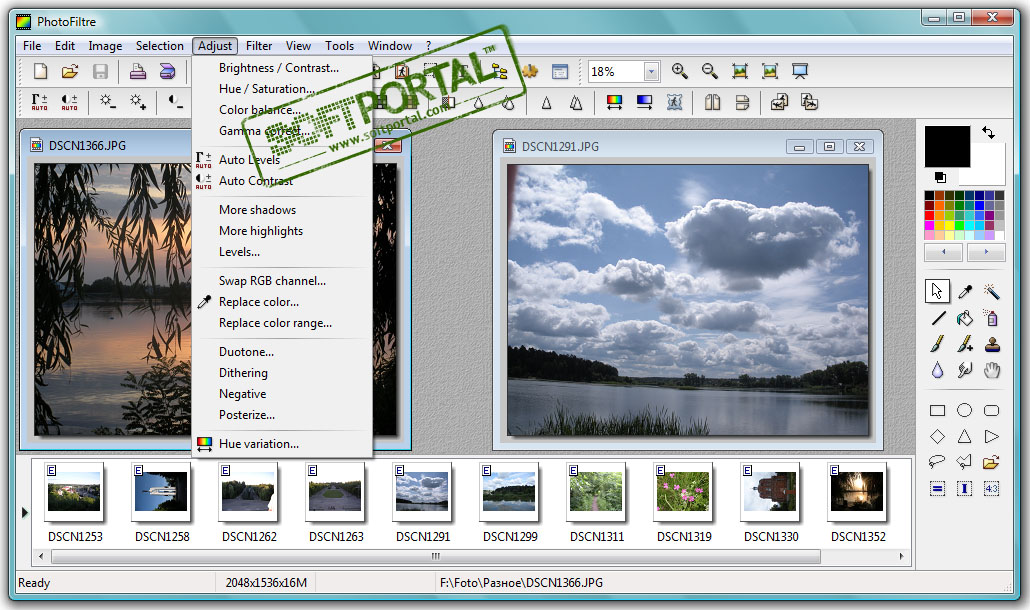Open the Filter menu

point(259,46)
